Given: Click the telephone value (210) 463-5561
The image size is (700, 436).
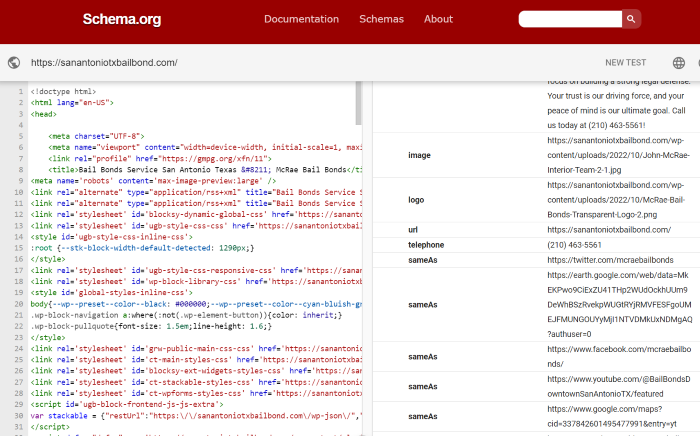Looking at the screenshot, I should click(x=574, y=245).
